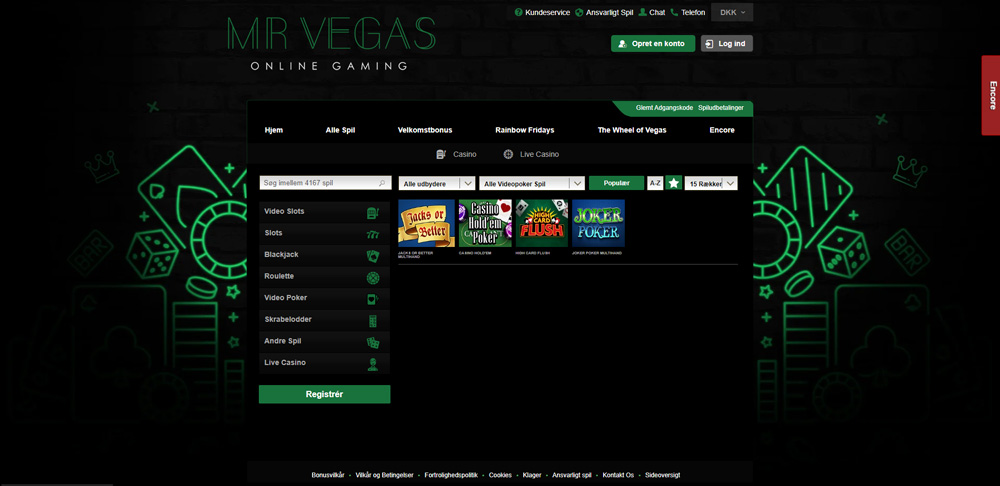Open Vilkår og Betingelser footer link
1000x486 pixels.
pos(385,475)
